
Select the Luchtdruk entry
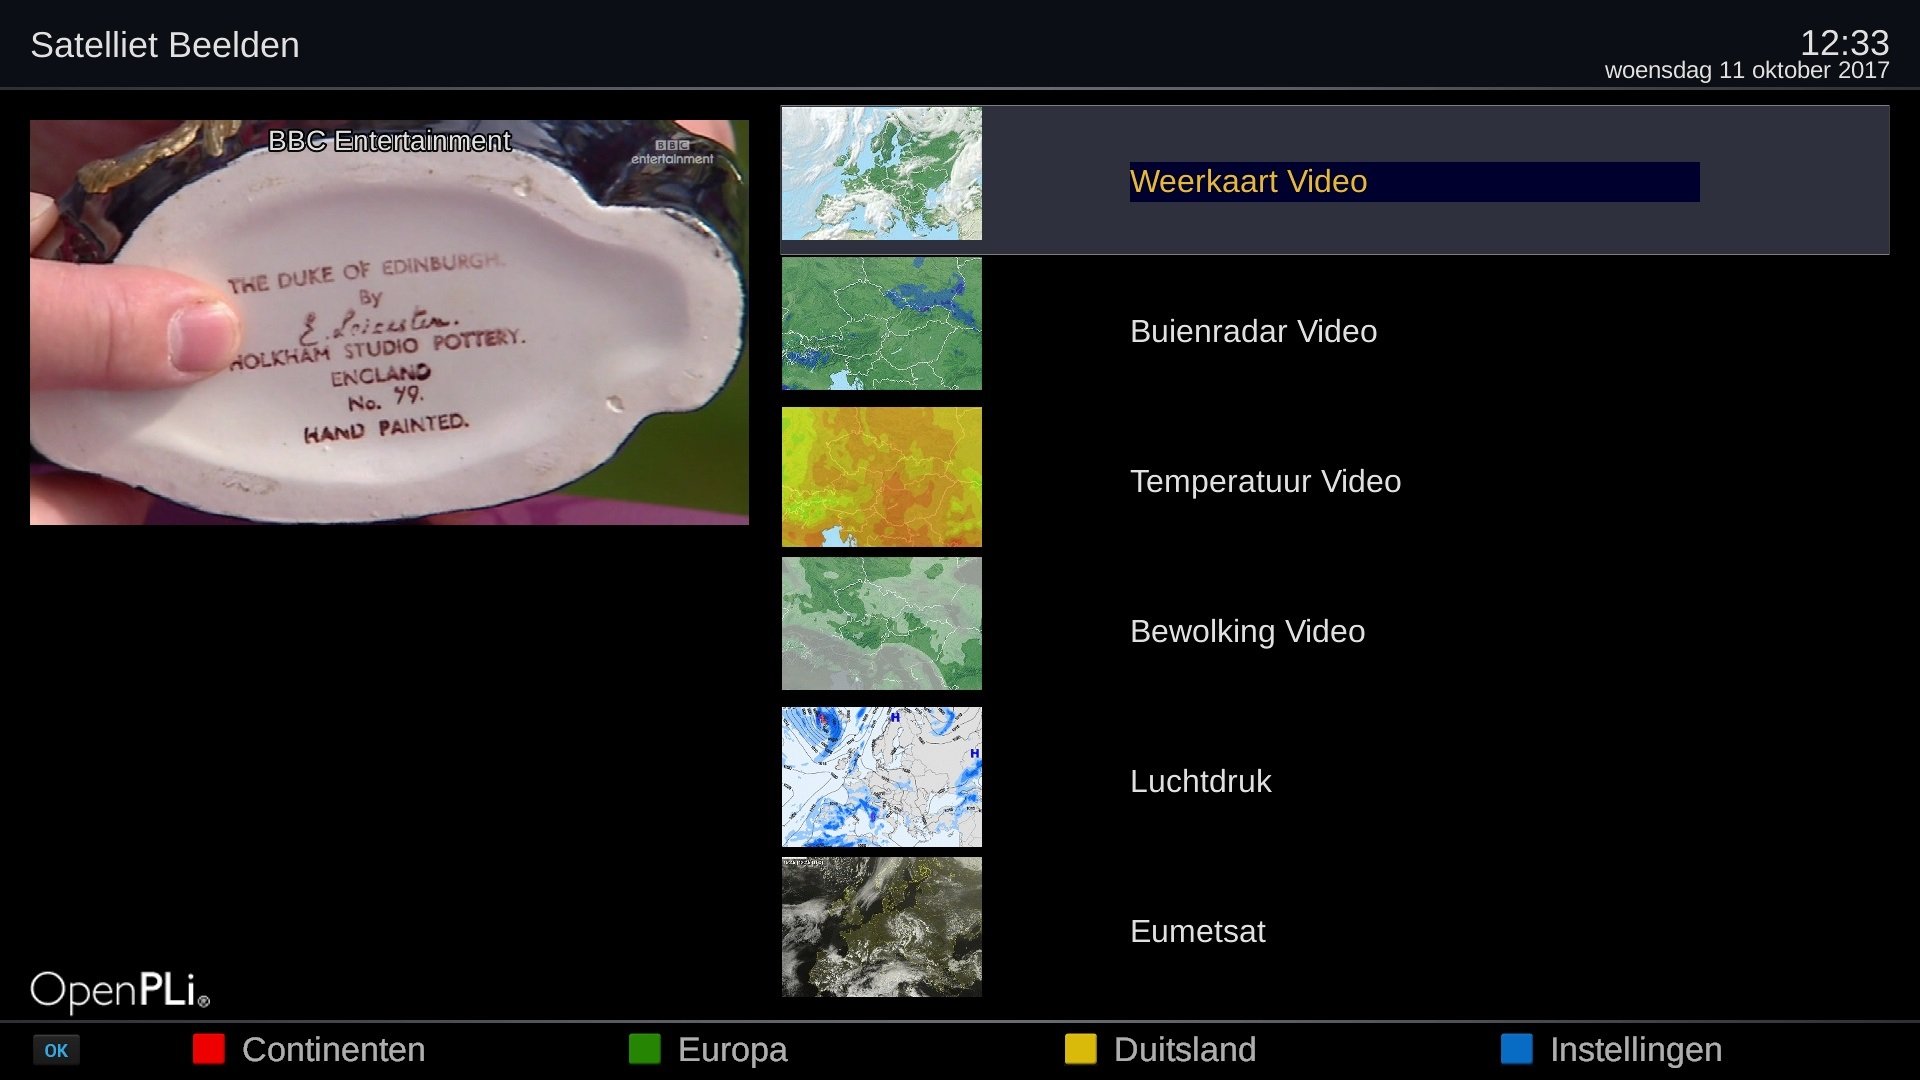click(1200, 781)
